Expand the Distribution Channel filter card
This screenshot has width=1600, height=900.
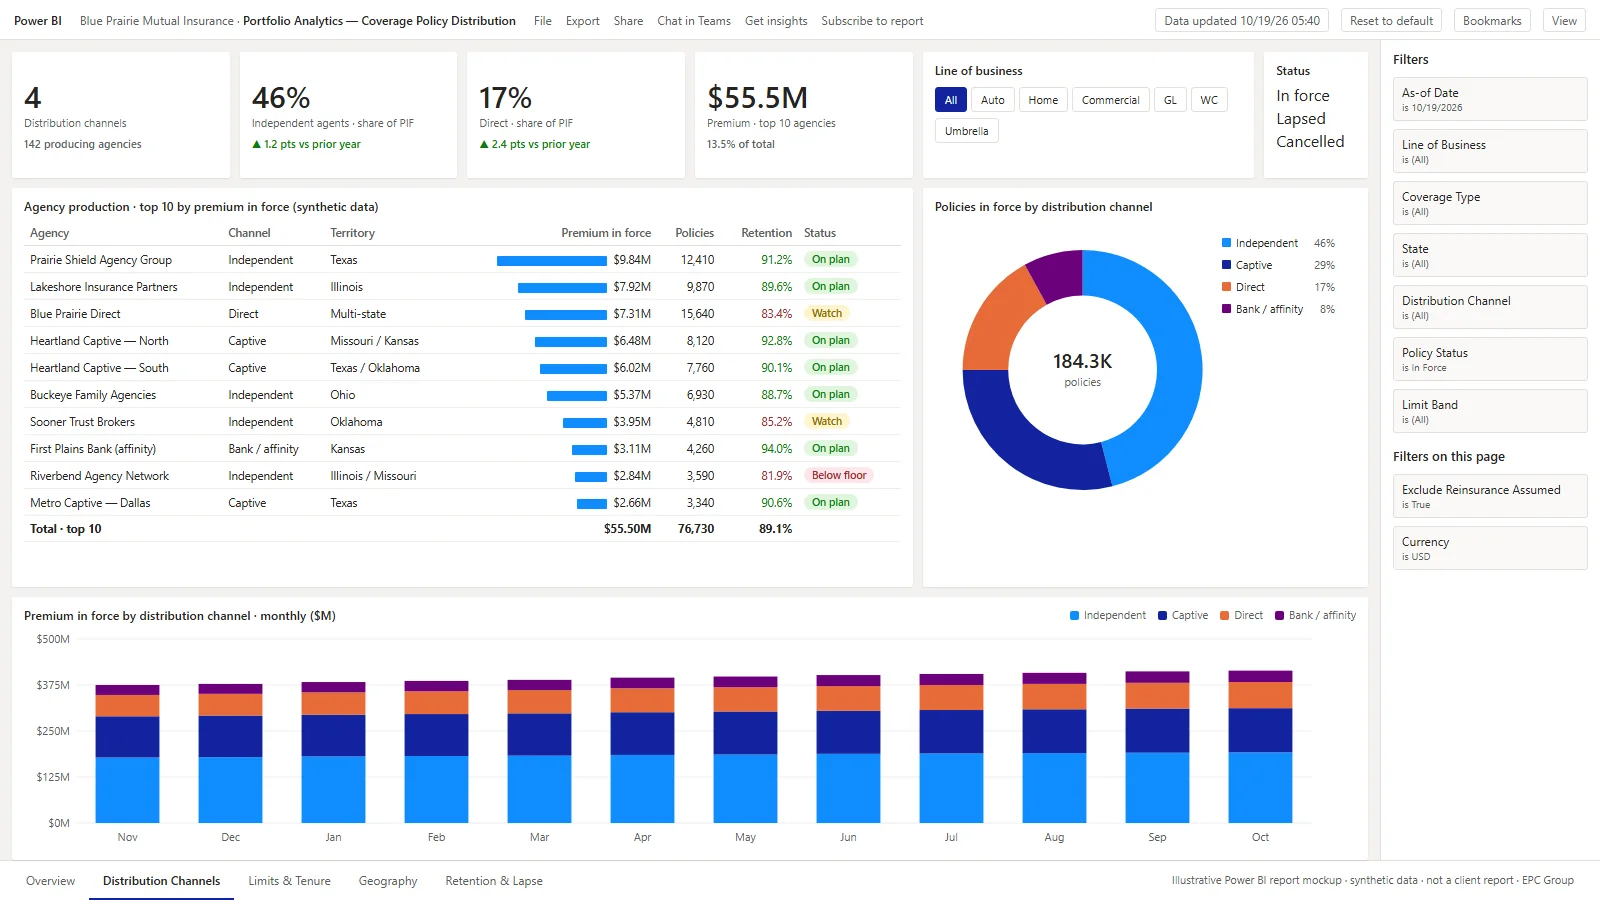tap(1490, 307)
